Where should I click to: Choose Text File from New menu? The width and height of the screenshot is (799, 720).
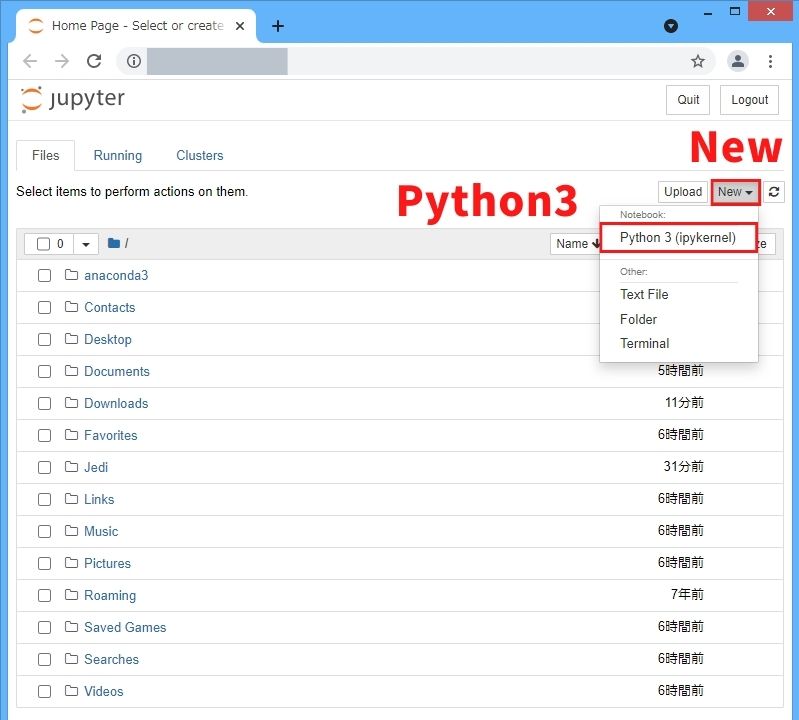pyautogui.click(x=644, y=295)
